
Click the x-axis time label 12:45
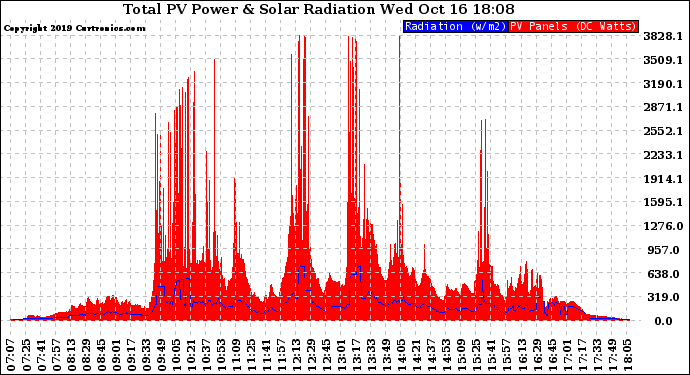[x=326, y=355]
